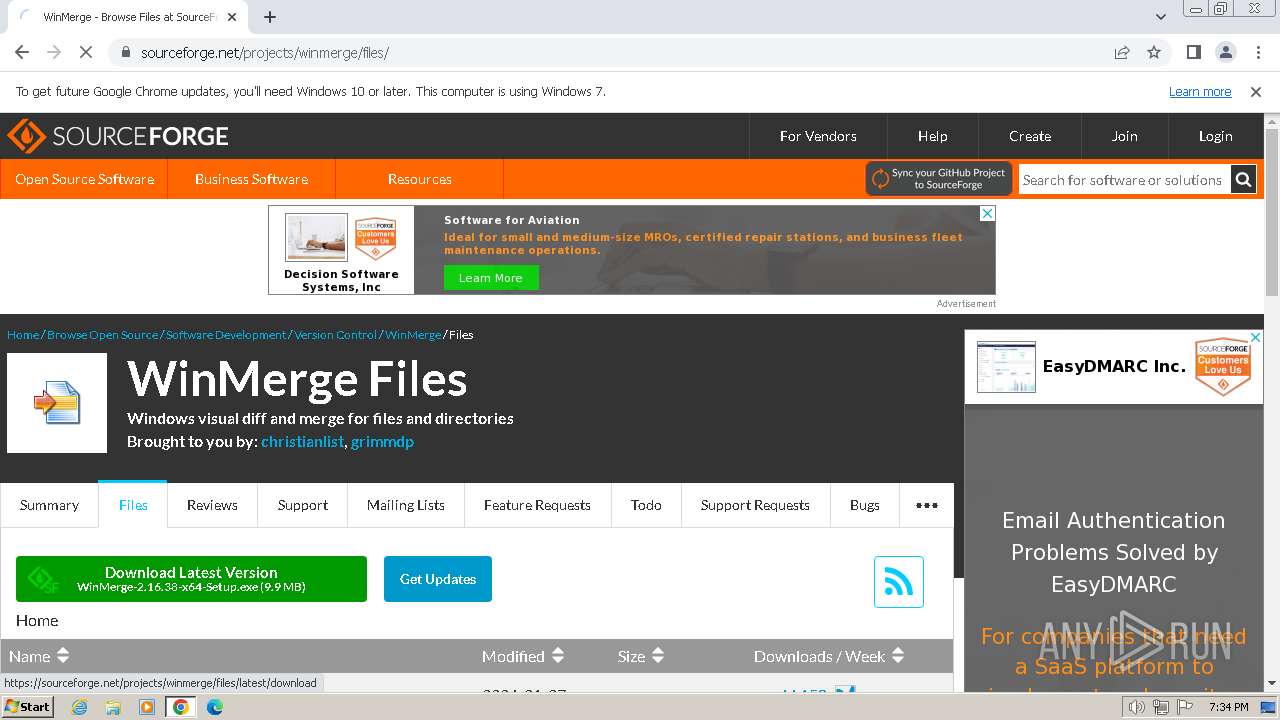Image resolution: width=1280 pixels, height=720 pixels.
Task: Open the Windows Start button
Action: coord(28,706)
